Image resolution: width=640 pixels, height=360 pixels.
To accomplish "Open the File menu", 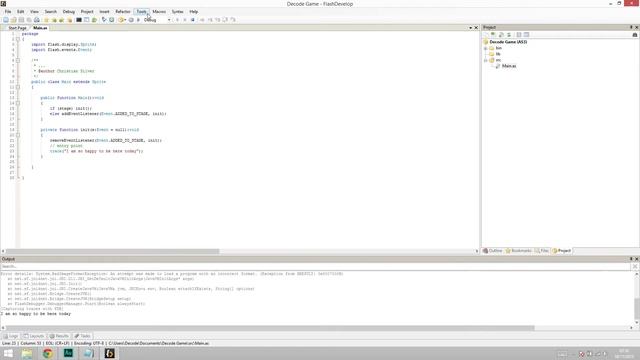I will pos(8,11).
